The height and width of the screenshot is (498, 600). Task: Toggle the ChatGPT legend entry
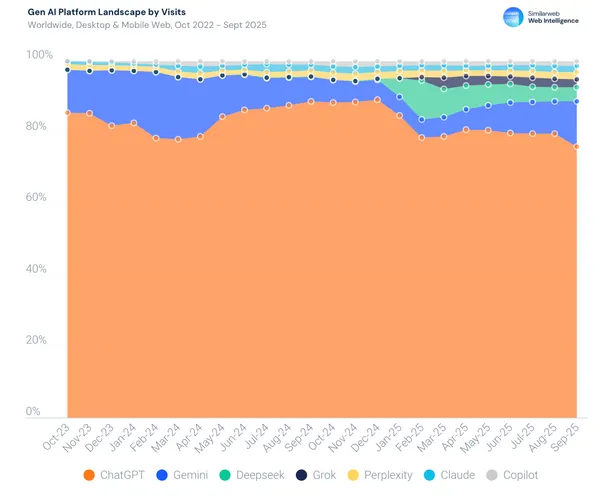tap(120, 474)
